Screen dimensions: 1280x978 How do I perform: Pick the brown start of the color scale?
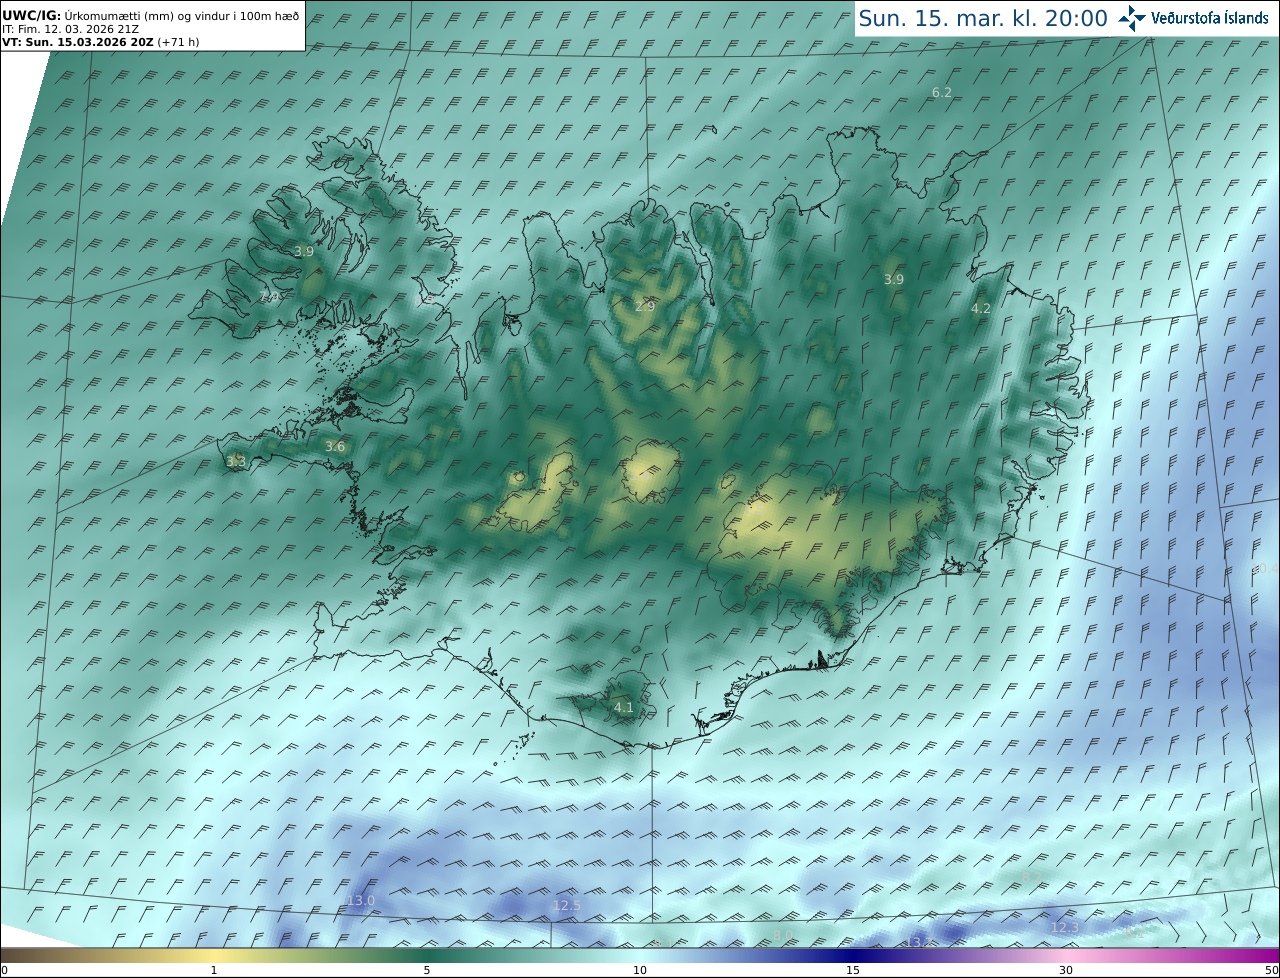20,955
